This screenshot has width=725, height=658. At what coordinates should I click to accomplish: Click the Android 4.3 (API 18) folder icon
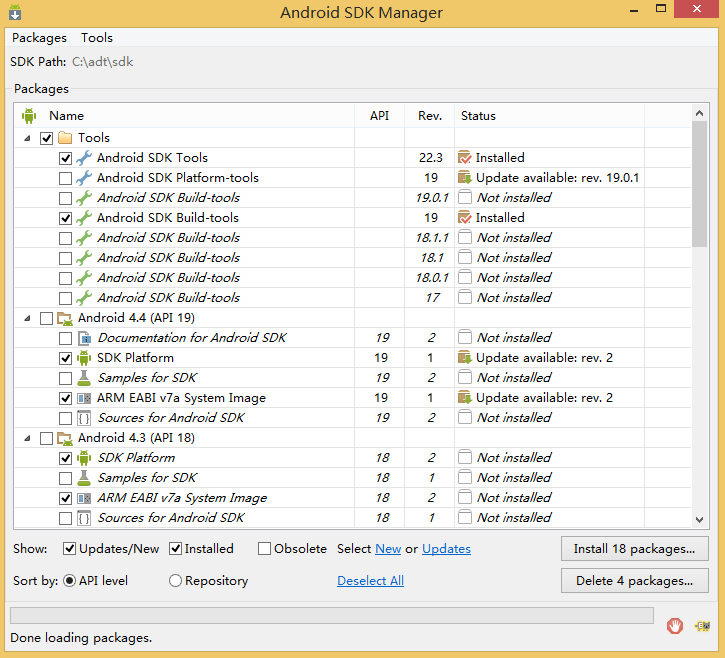point(65,438)
